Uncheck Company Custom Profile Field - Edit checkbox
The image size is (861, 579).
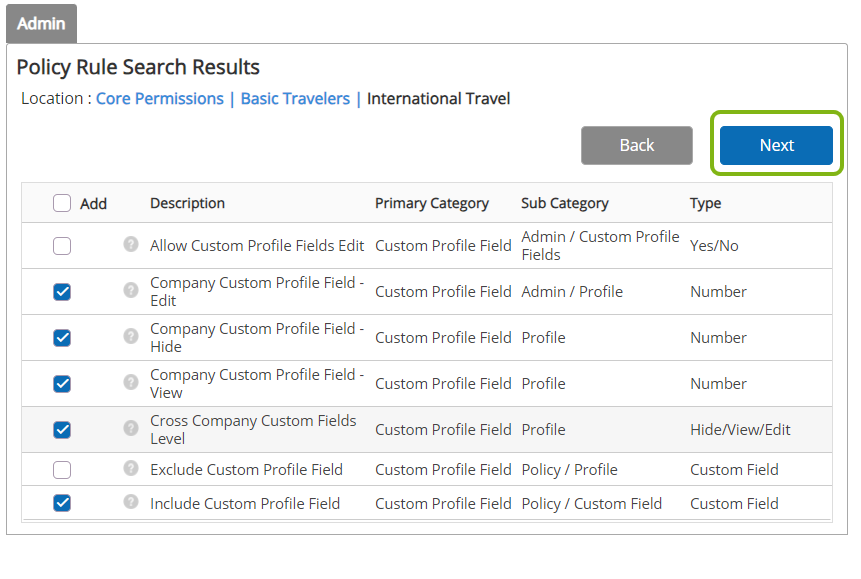point(62,292)
